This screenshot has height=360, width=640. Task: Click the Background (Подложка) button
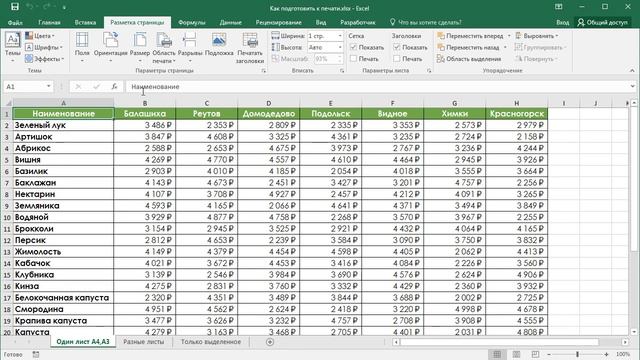219,45
